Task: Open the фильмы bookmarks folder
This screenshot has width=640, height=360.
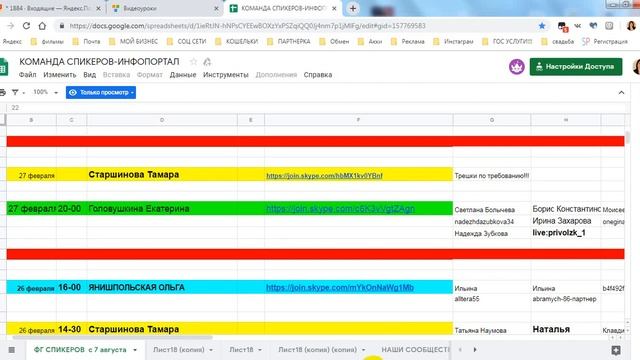Action: click(x=47, y=41)
